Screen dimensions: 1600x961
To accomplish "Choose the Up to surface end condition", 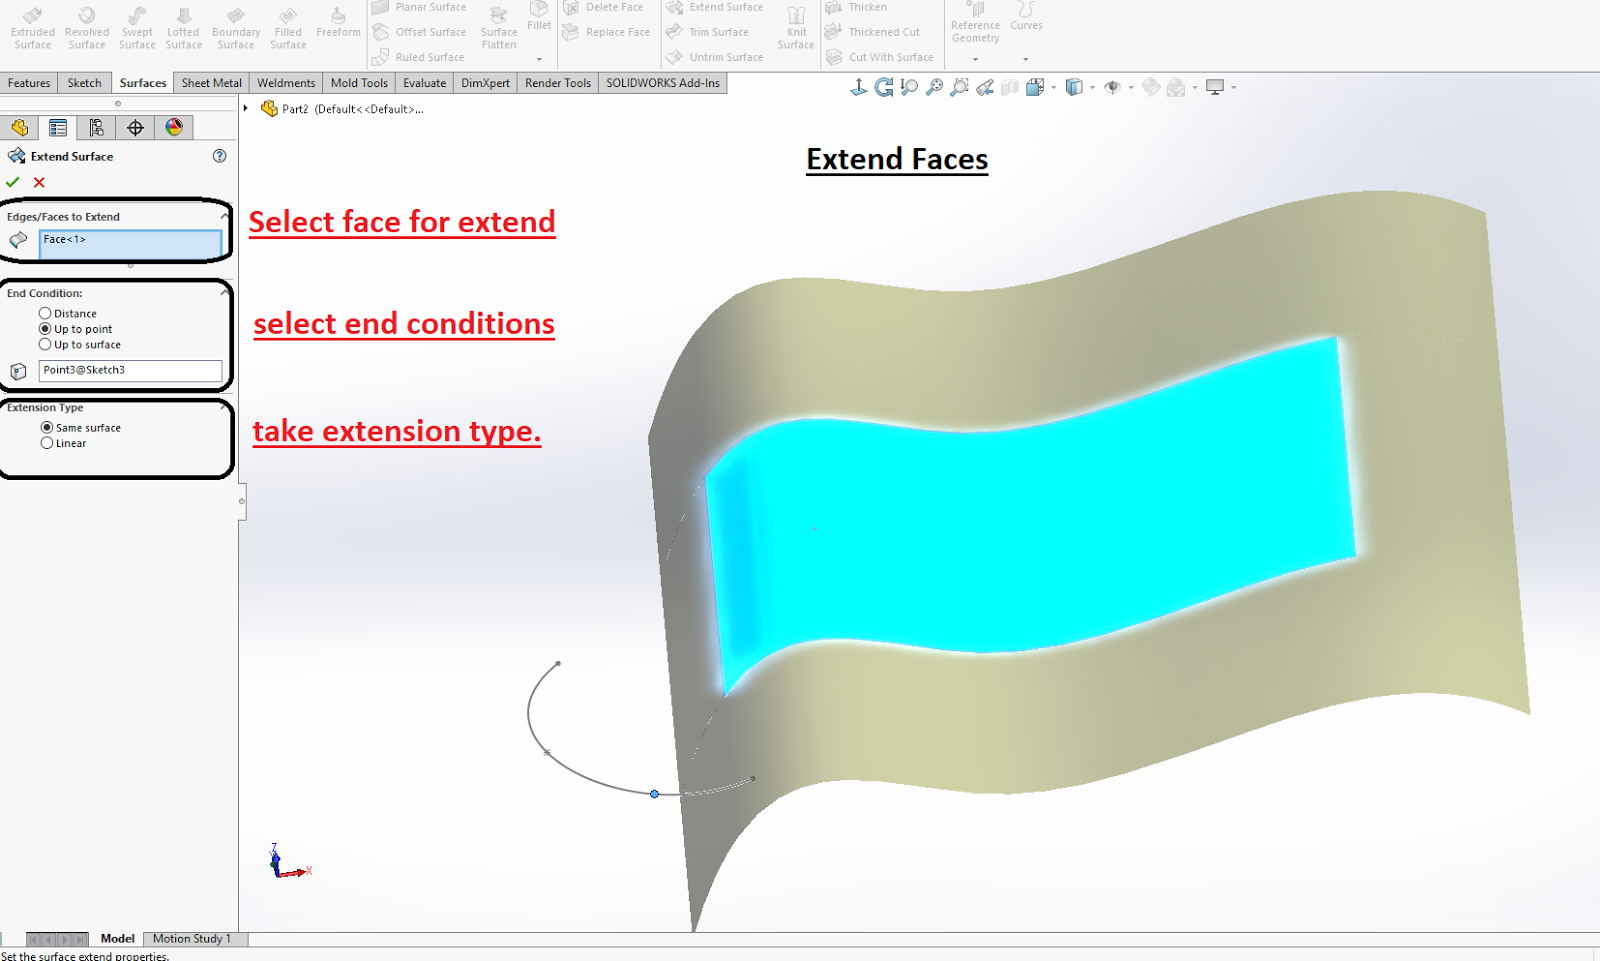I will click(46, 344).
